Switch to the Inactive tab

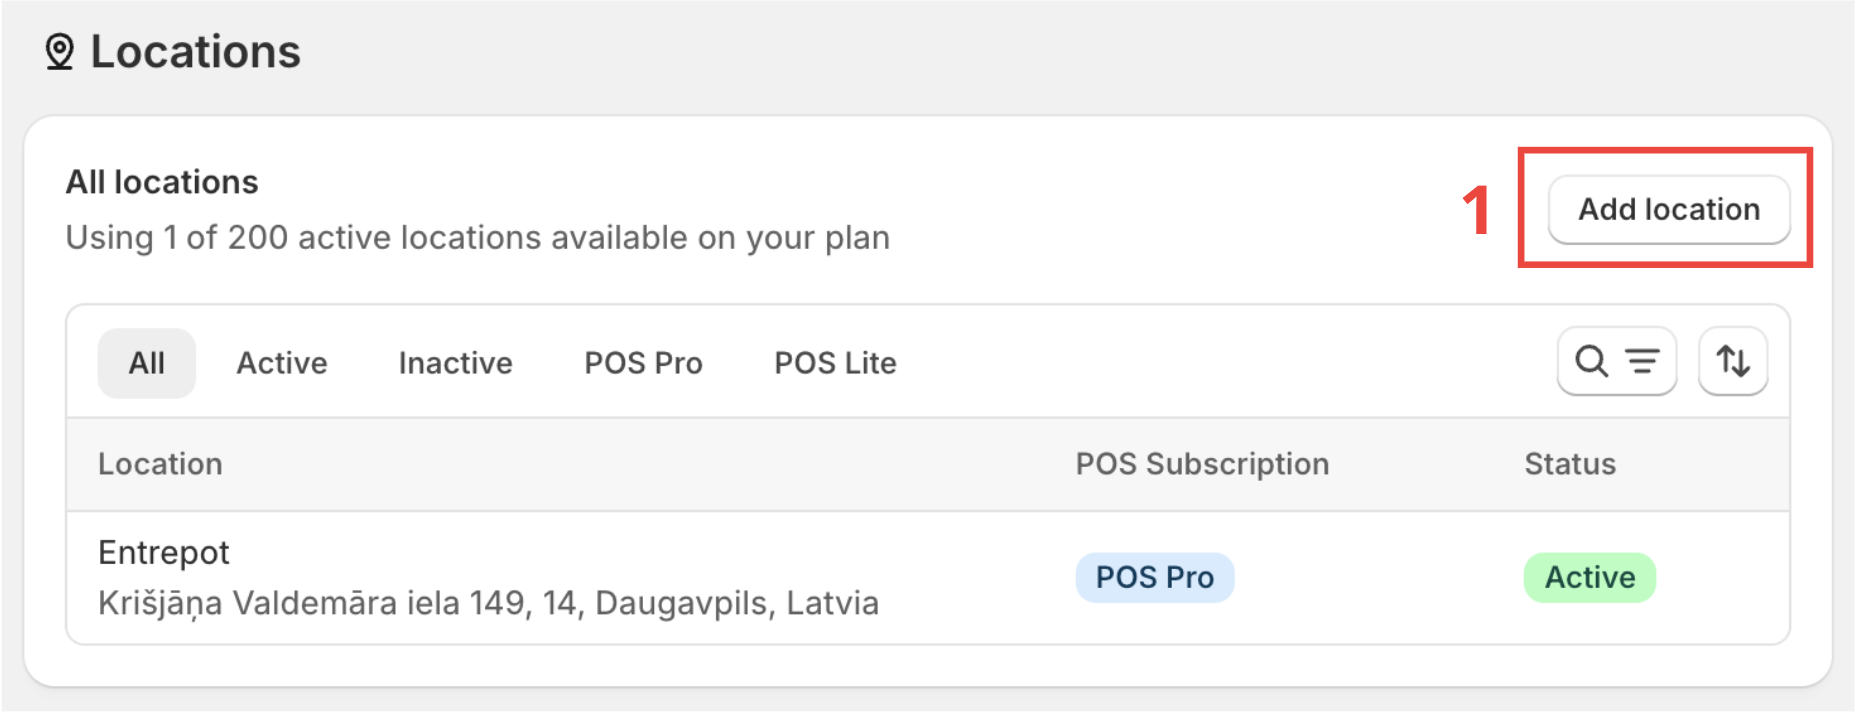(x=455, y=362)
